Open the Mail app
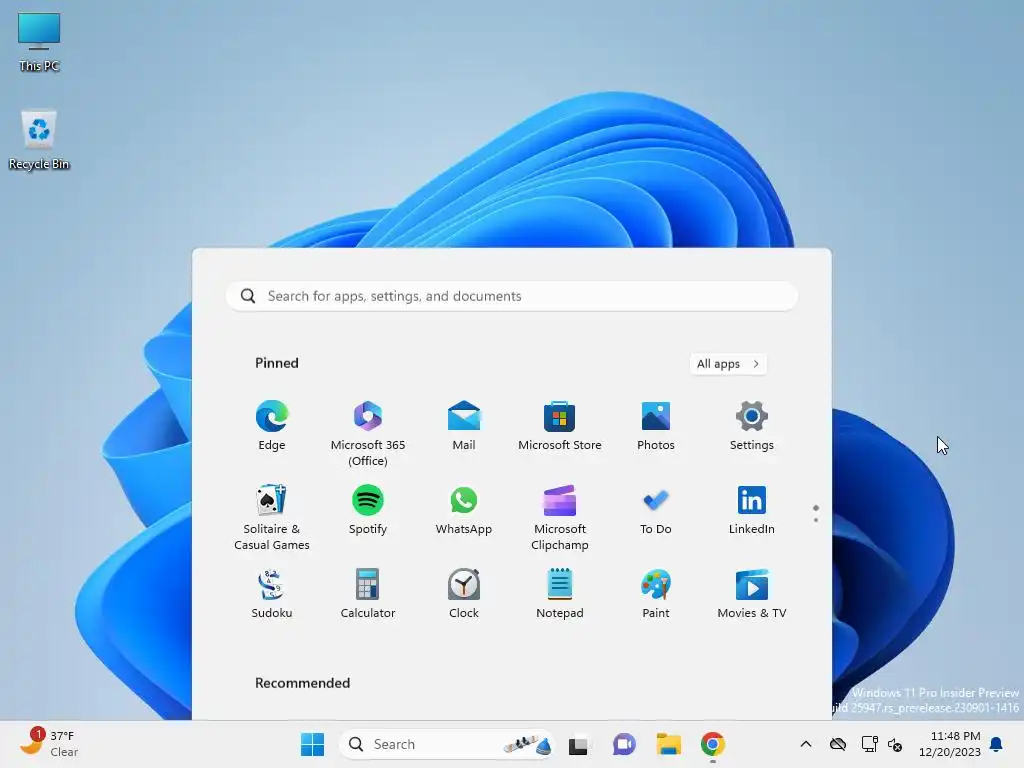Viewport: 1024px width, 768px height. (464, 426)
